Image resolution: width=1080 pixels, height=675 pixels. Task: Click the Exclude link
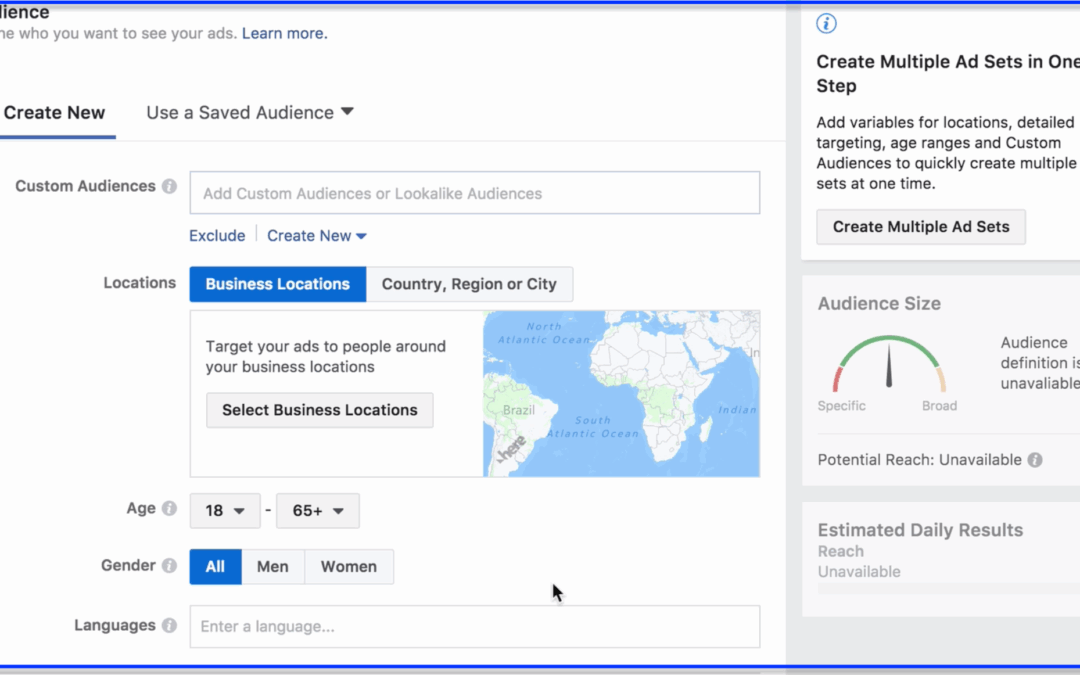click(x=217, y=236)
